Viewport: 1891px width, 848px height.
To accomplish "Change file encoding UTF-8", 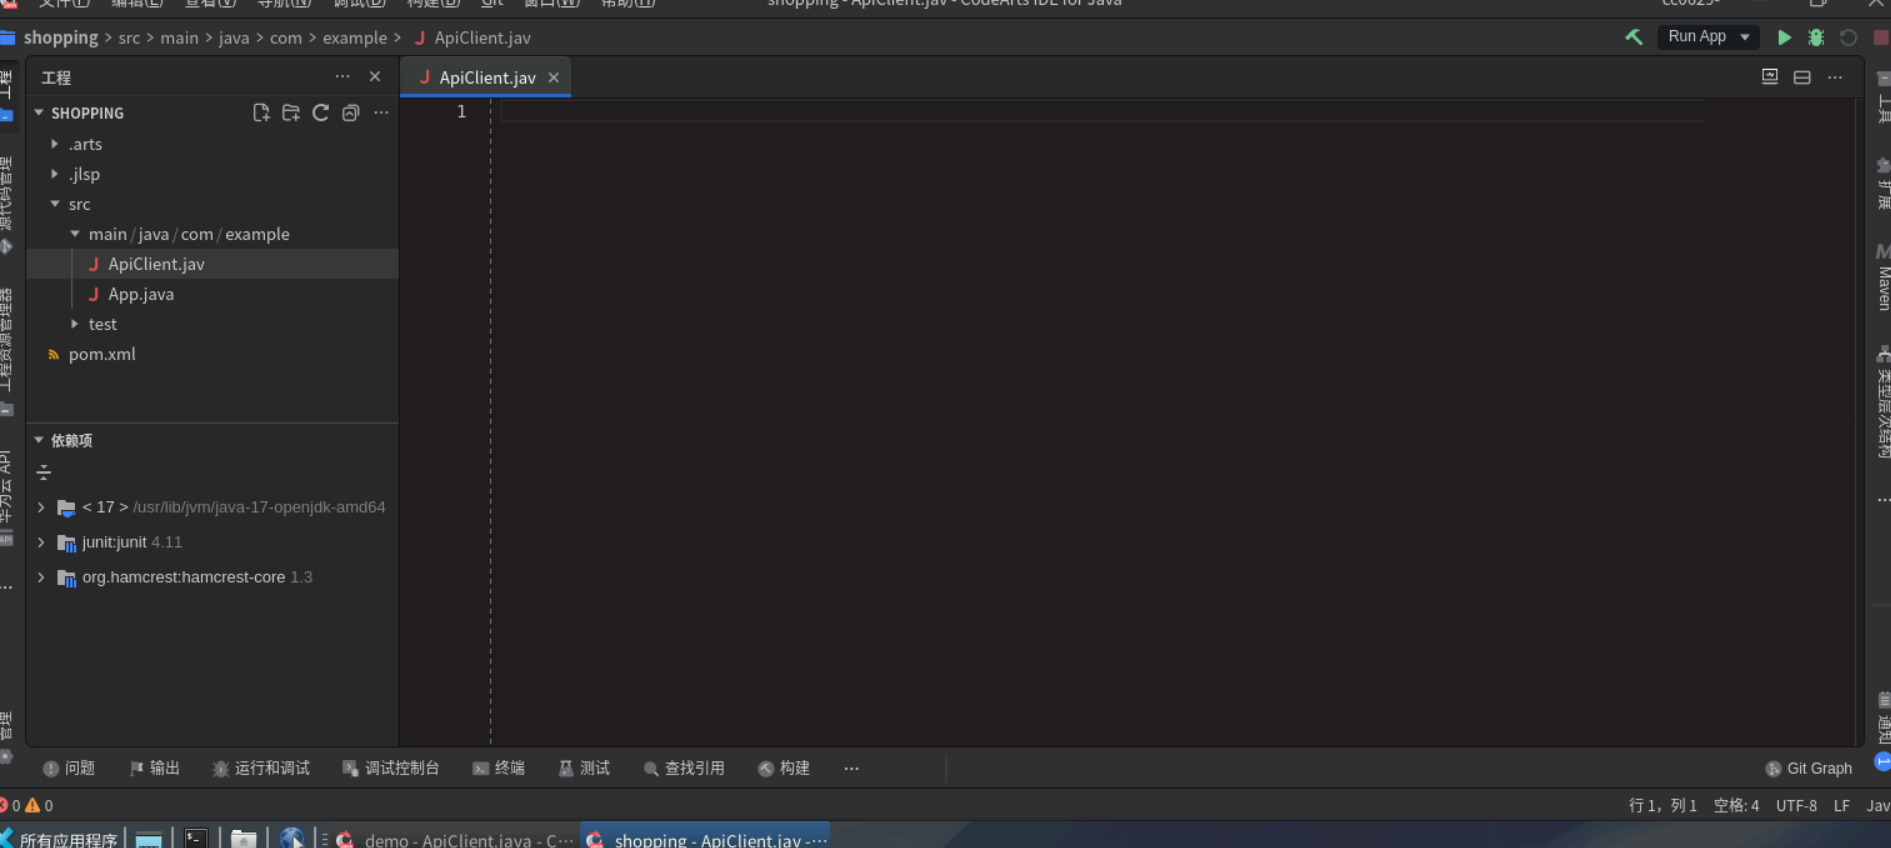I will coord(1796,805).
